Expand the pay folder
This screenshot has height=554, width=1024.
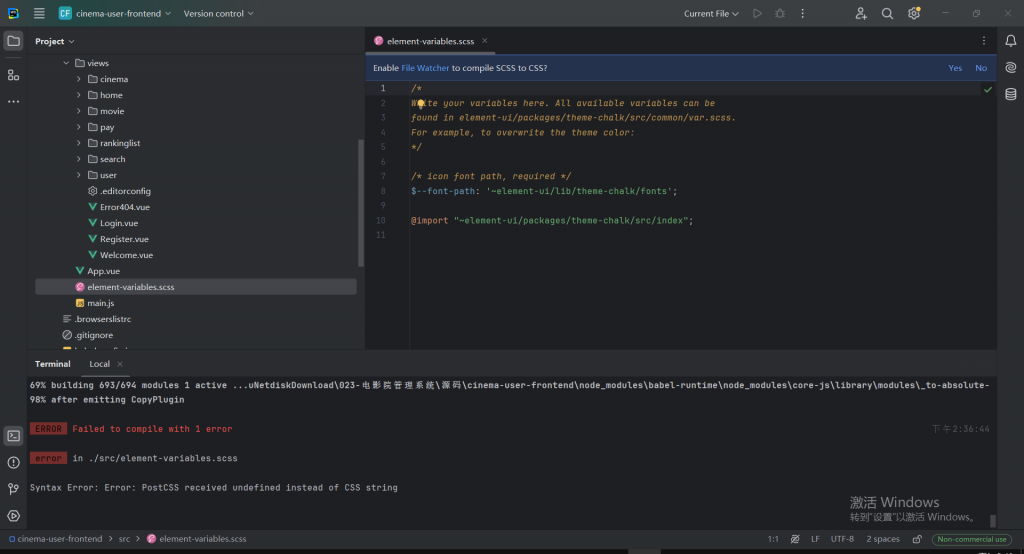click(x=79, y=127)
